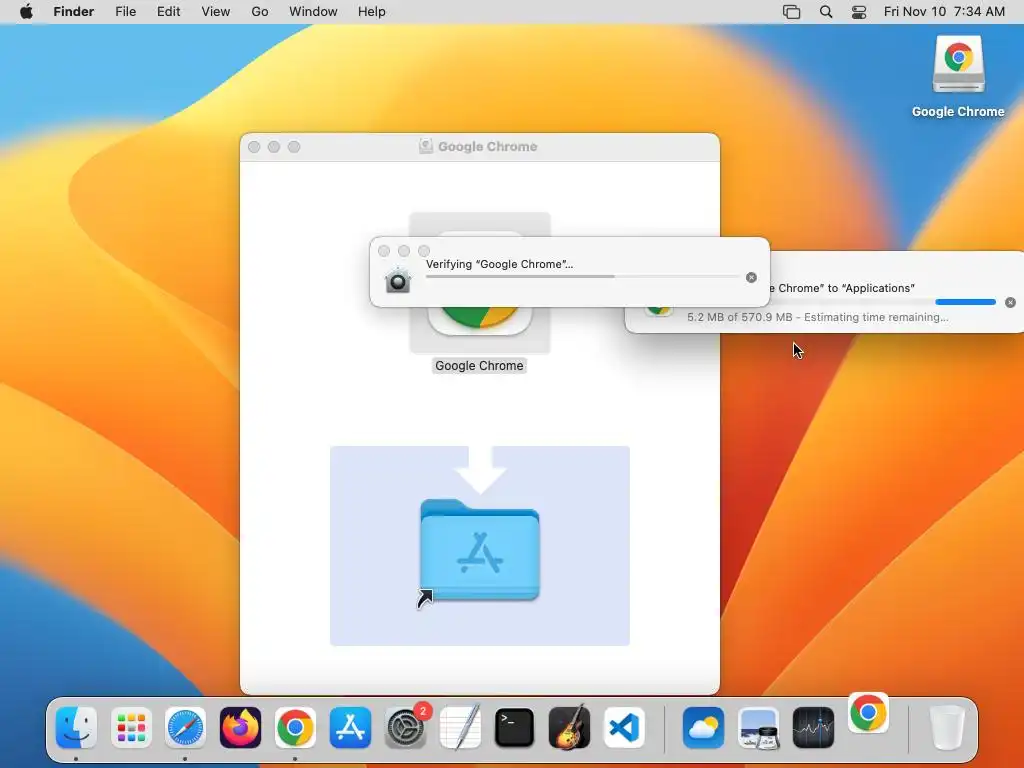Open the Go menu
Screen dimensions: 1024x768
click(260, 12)
